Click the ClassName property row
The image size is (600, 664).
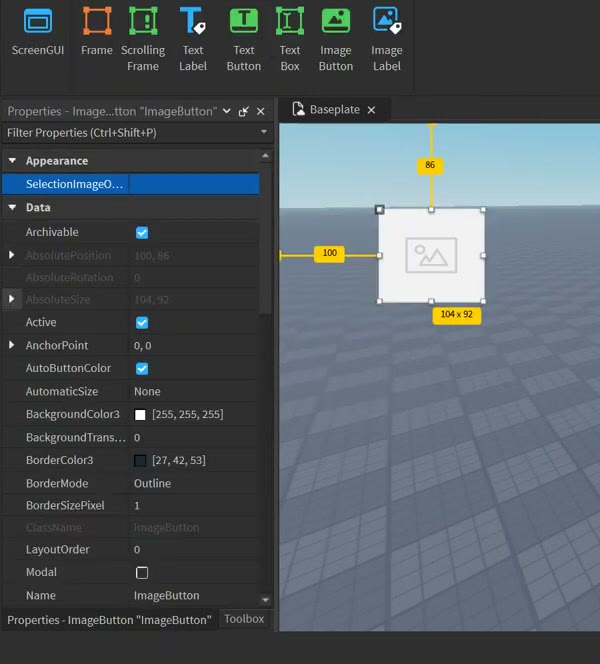tap(131, 528)
